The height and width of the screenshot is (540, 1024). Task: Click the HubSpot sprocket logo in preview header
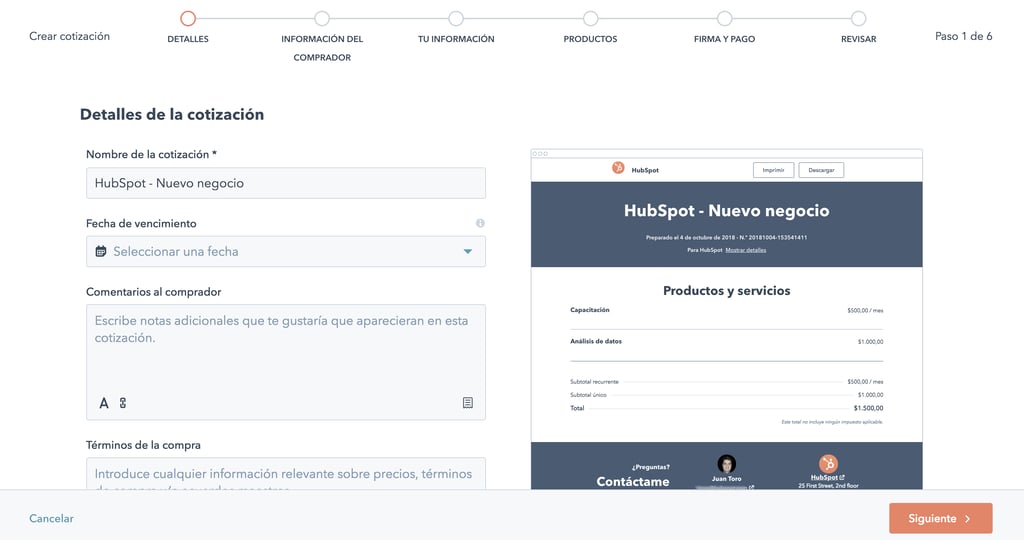618,168
